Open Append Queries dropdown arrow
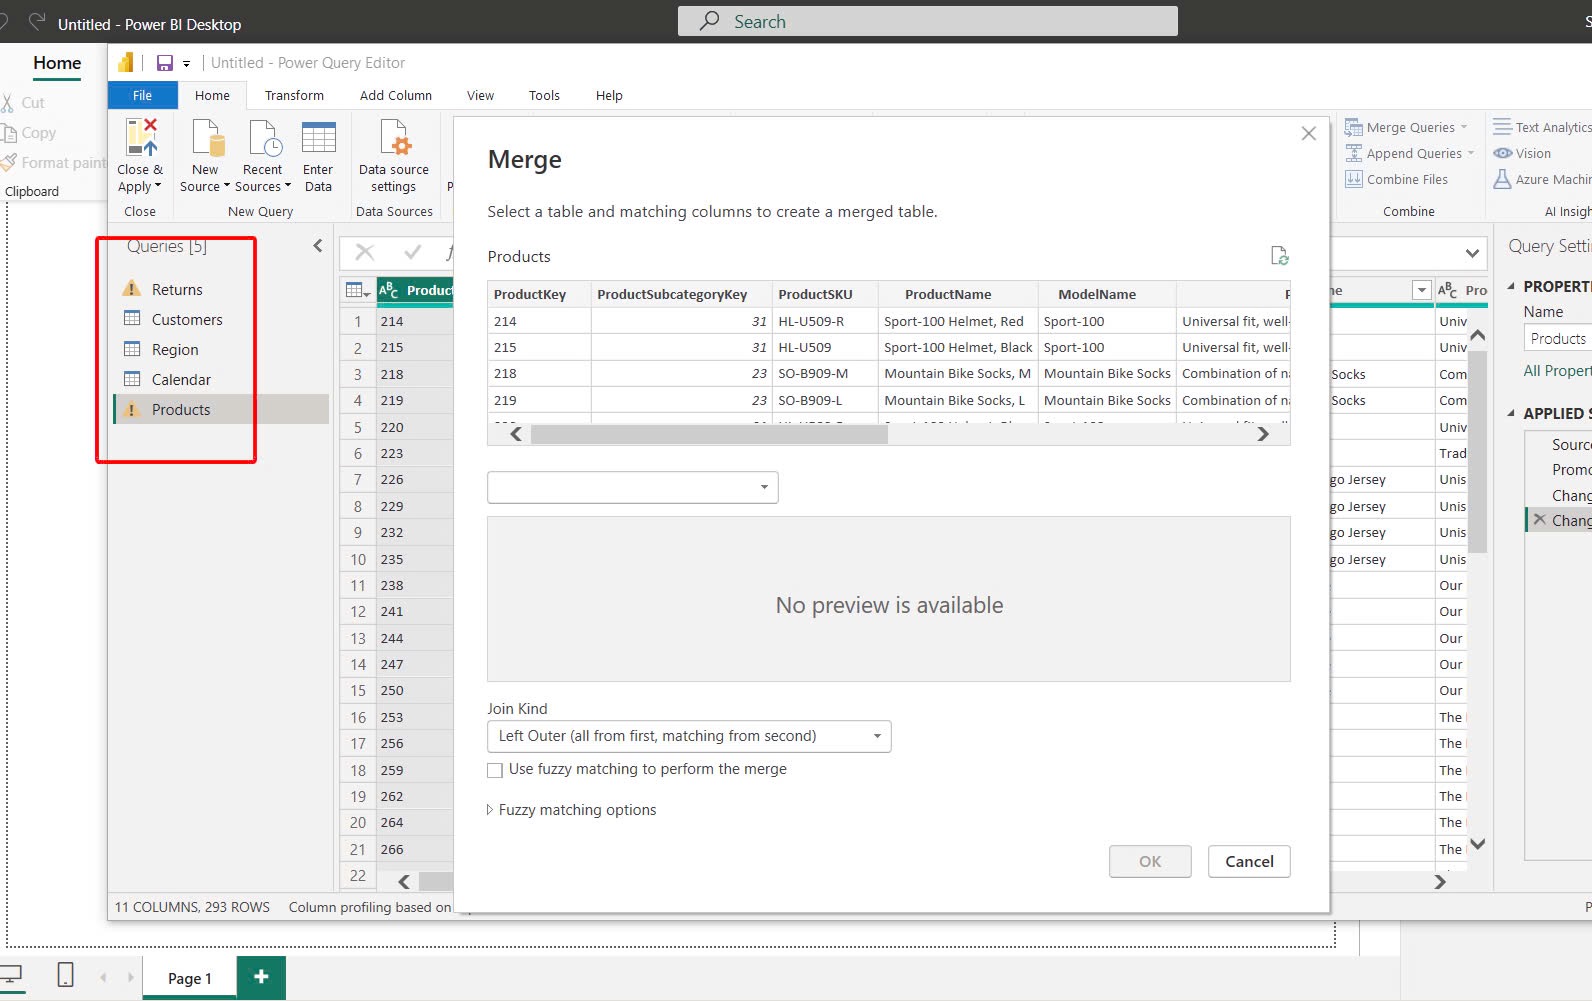 point(1471,153)
